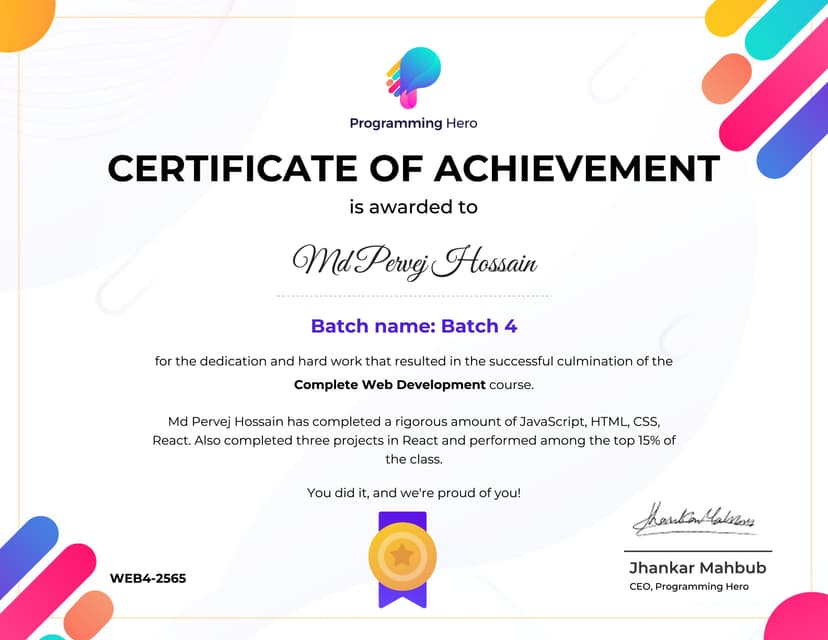Click the "Batch name: Batch 4" purple text
Image resolution: width=828 pixels, height=640 pixels.
[x=413, y=326]
